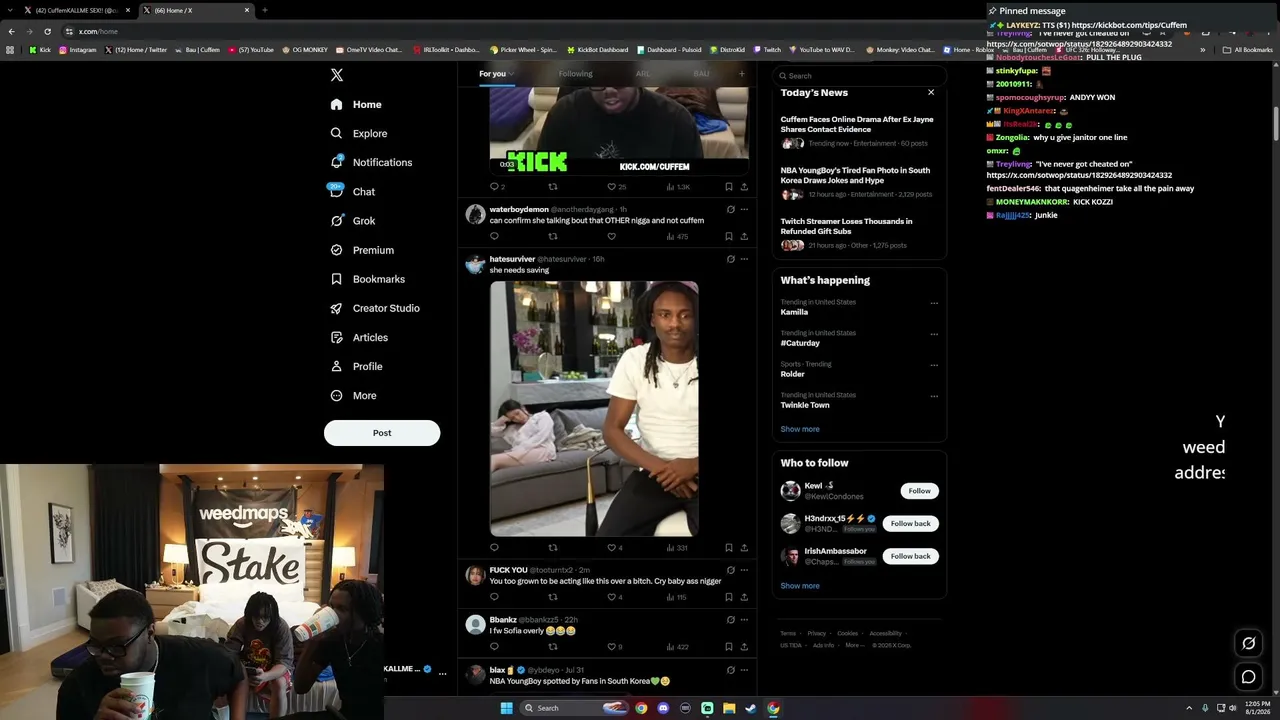Open more options on waterboydemon's post
Image resolution: width=1280 pixels, height=720 pixels.
coord(744,209)
